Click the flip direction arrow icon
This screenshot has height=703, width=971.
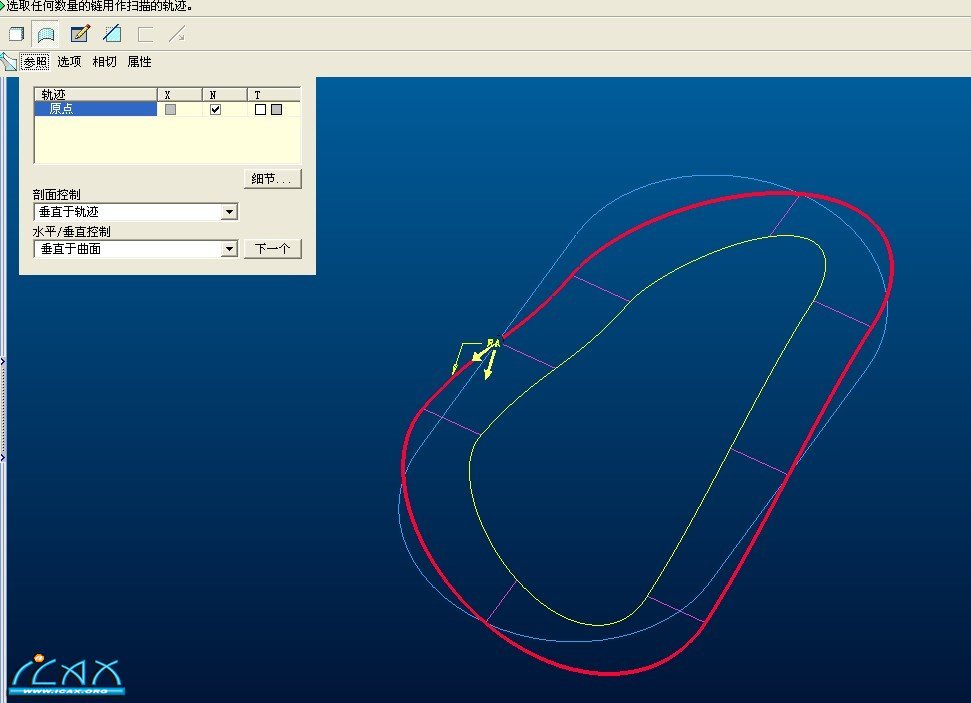pyautogui.click(x=177, y=34)
